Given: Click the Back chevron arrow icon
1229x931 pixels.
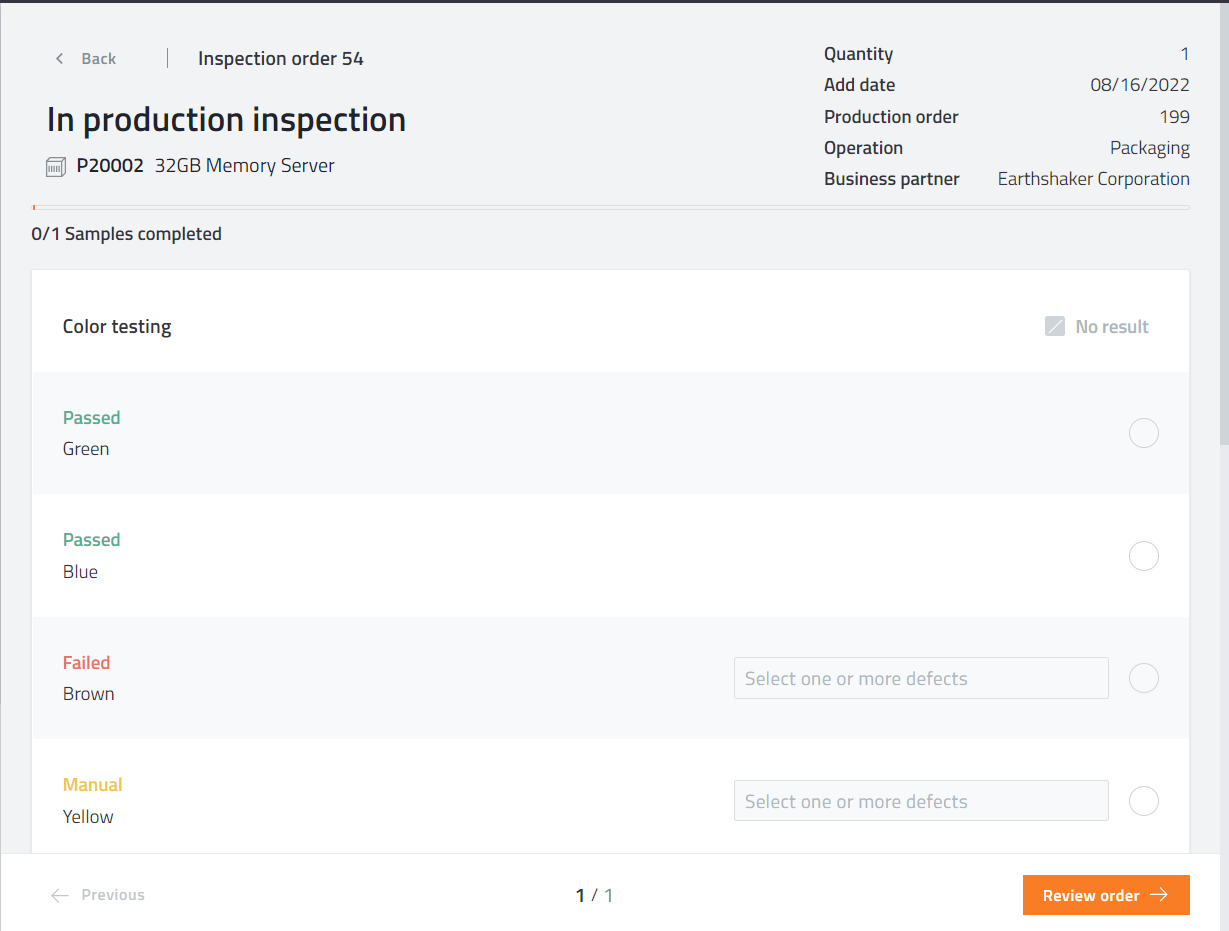Looking at the screenshot, I should (x=60, y=59).
